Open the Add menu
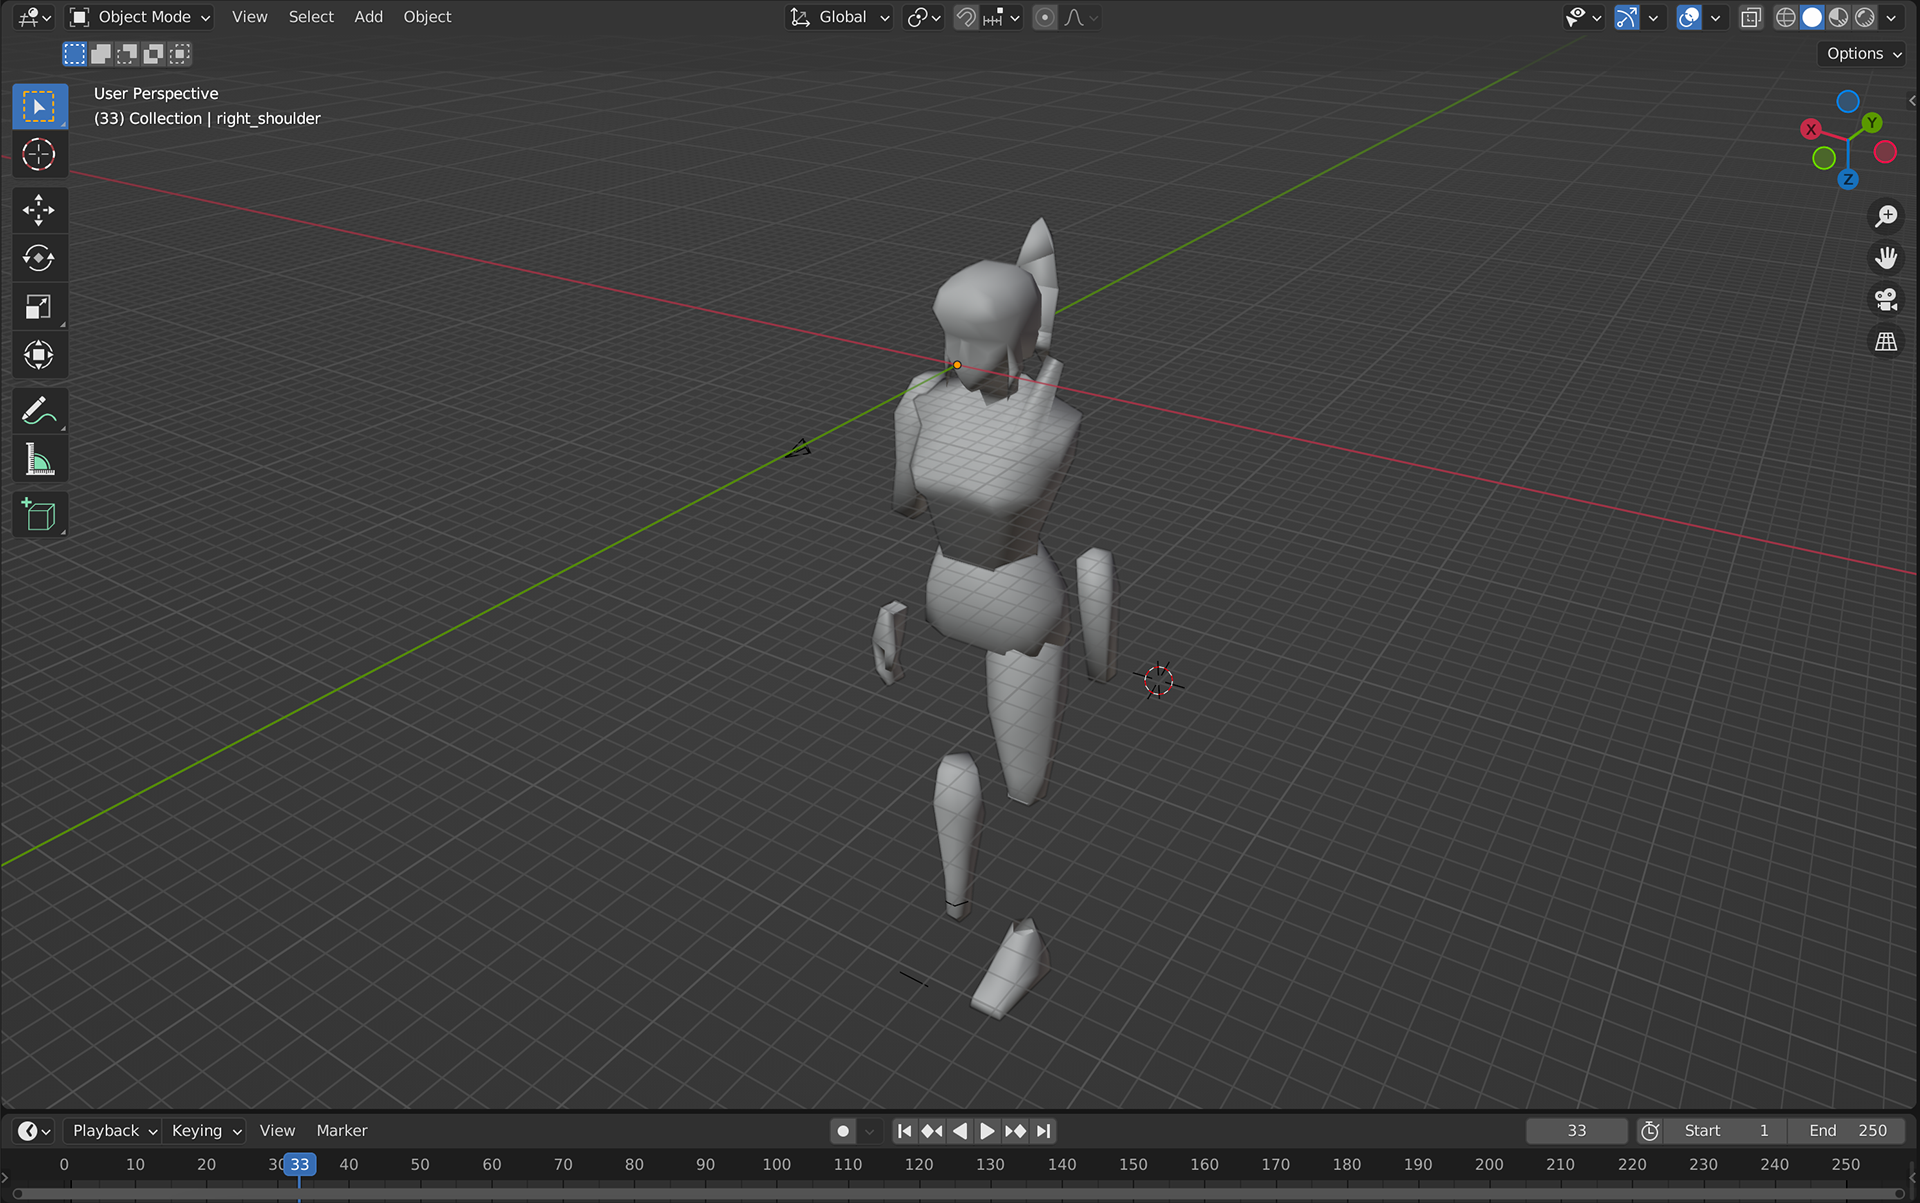Viewport: 1920px width, 1203px height. 368,17
